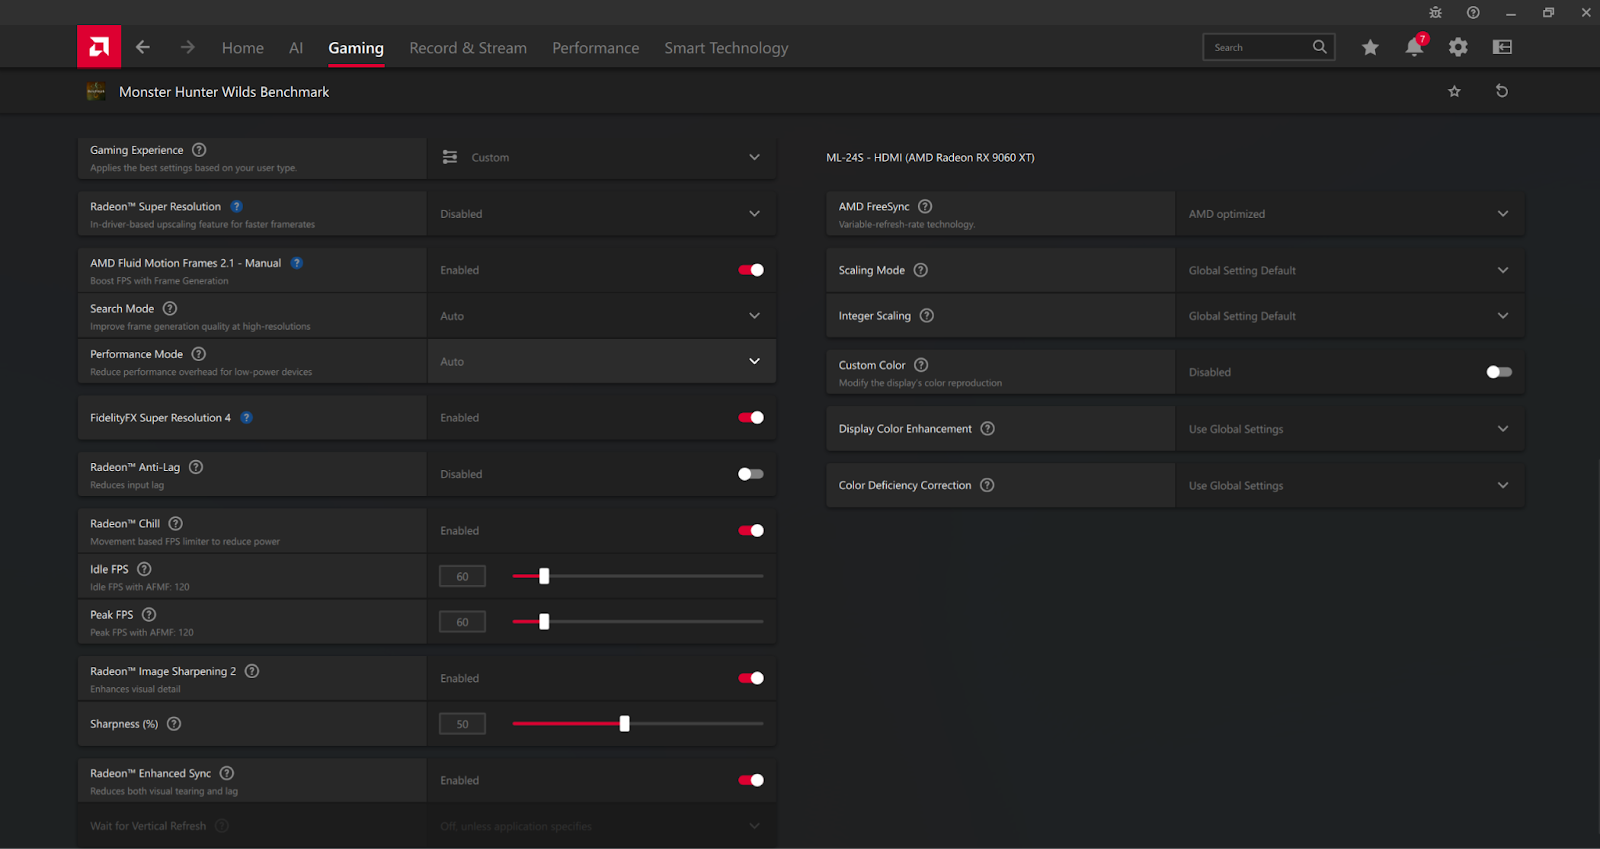Open Gaming Experience Custom dropdown

[x=601, y=158]
